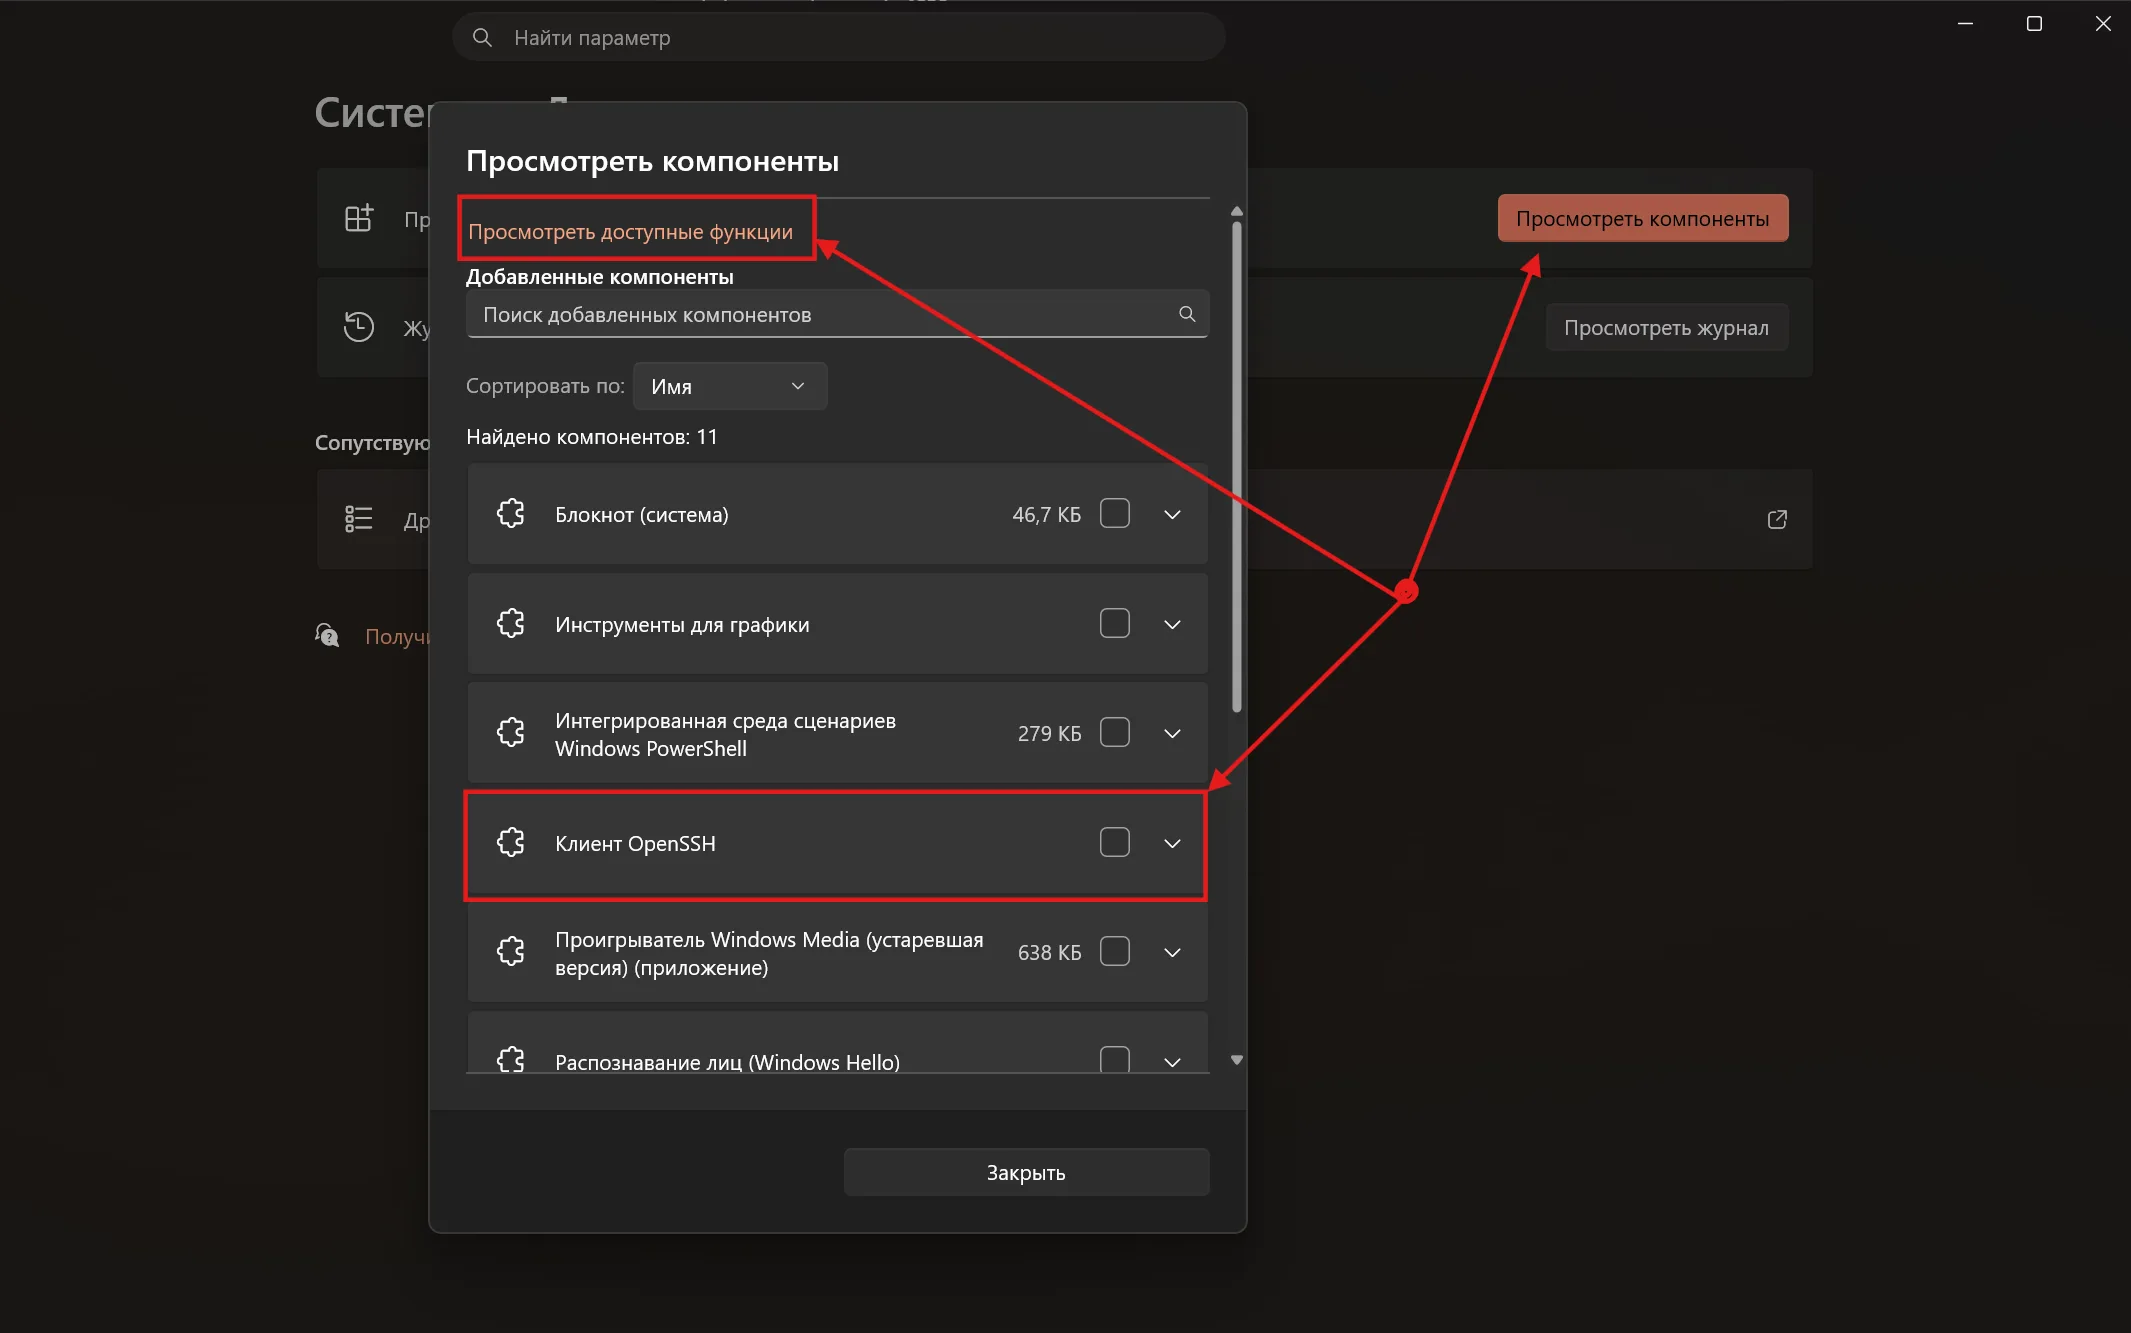The height and width of the screenshot is (1333, 2131).
Task: Expand the Инструменты для графики chevron
Action: [x=1173, y=624]
